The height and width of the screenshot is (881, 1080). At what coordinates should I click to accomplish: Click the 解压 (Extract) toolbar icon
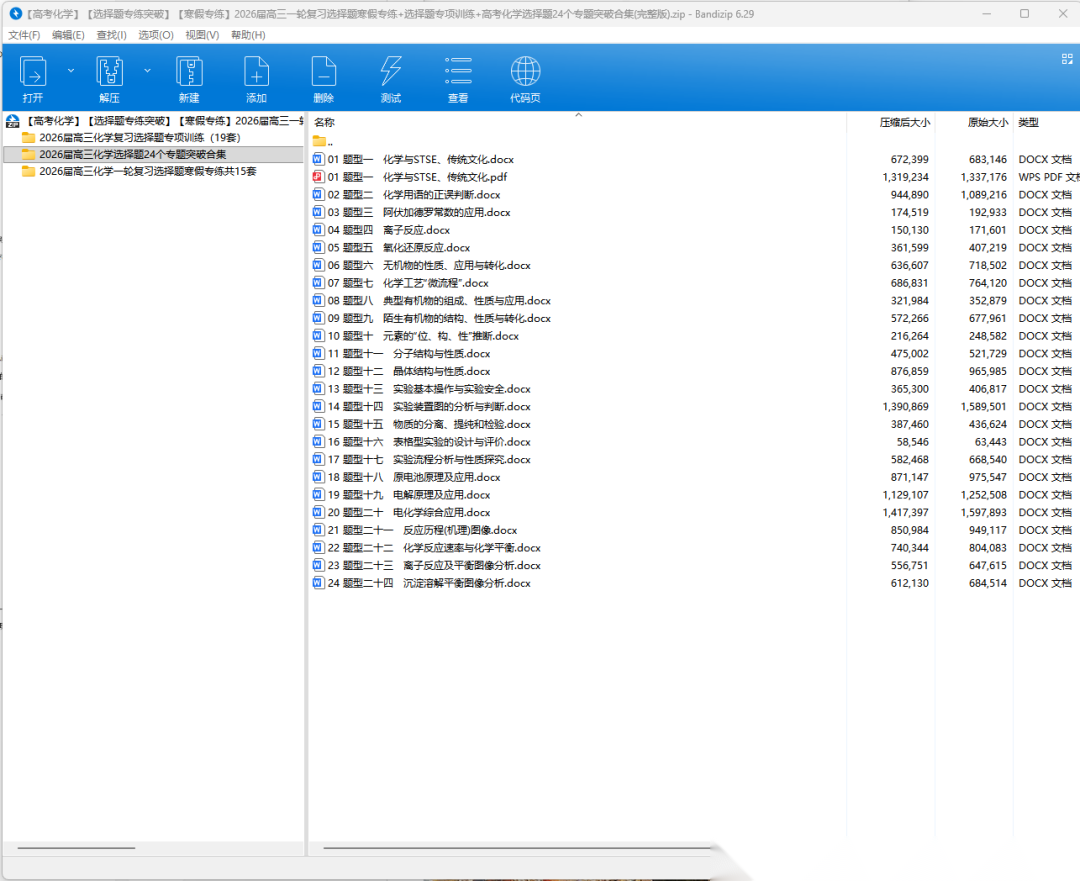click(109, 73)
